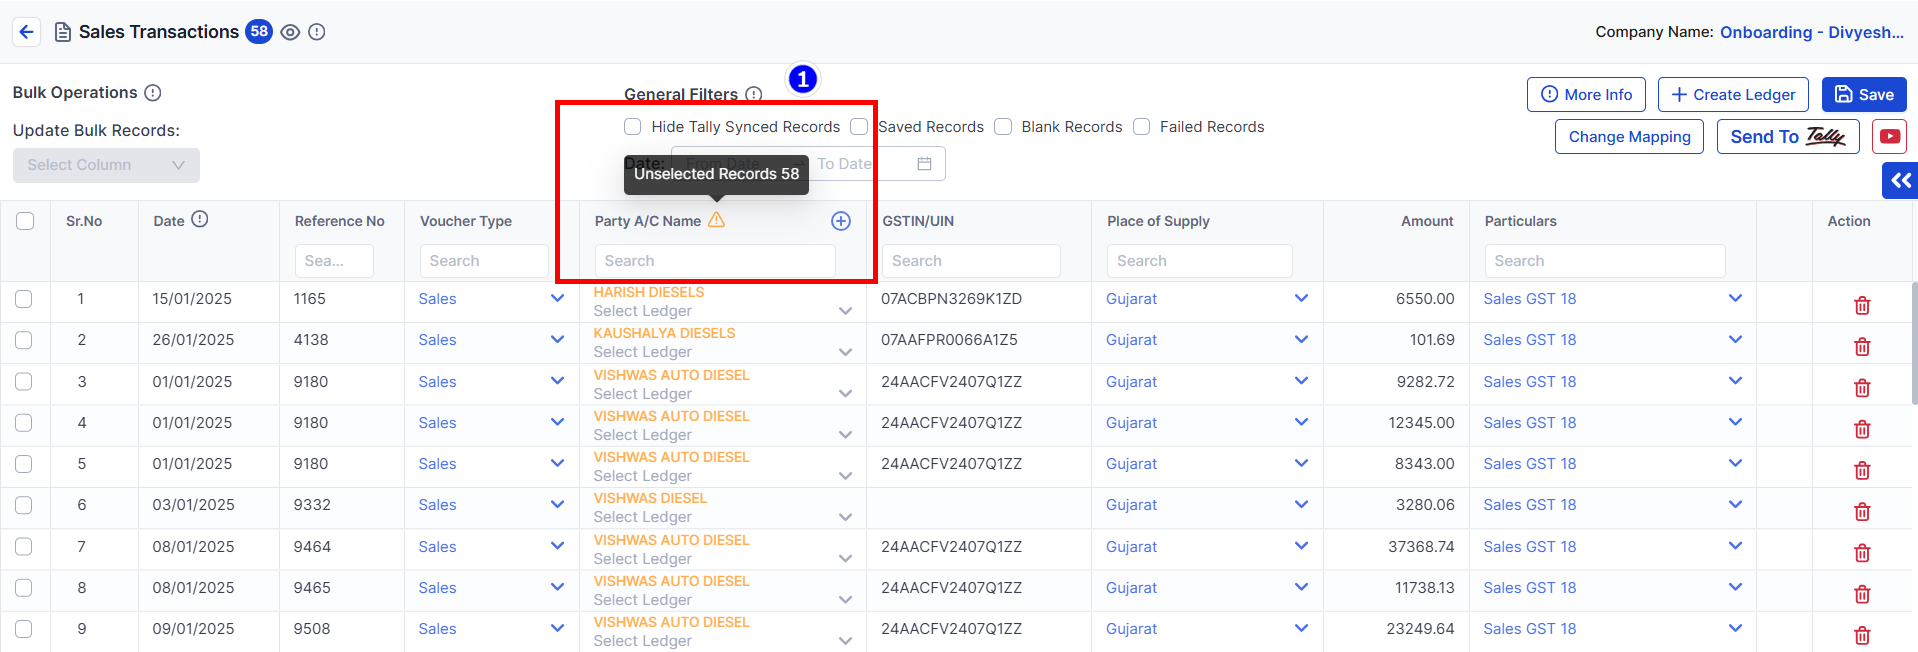The width and height of the screenshot is (1918, 652).
Task: Enable Hide Tally Synced Records checkbox
Action: [x=632, y=127]
